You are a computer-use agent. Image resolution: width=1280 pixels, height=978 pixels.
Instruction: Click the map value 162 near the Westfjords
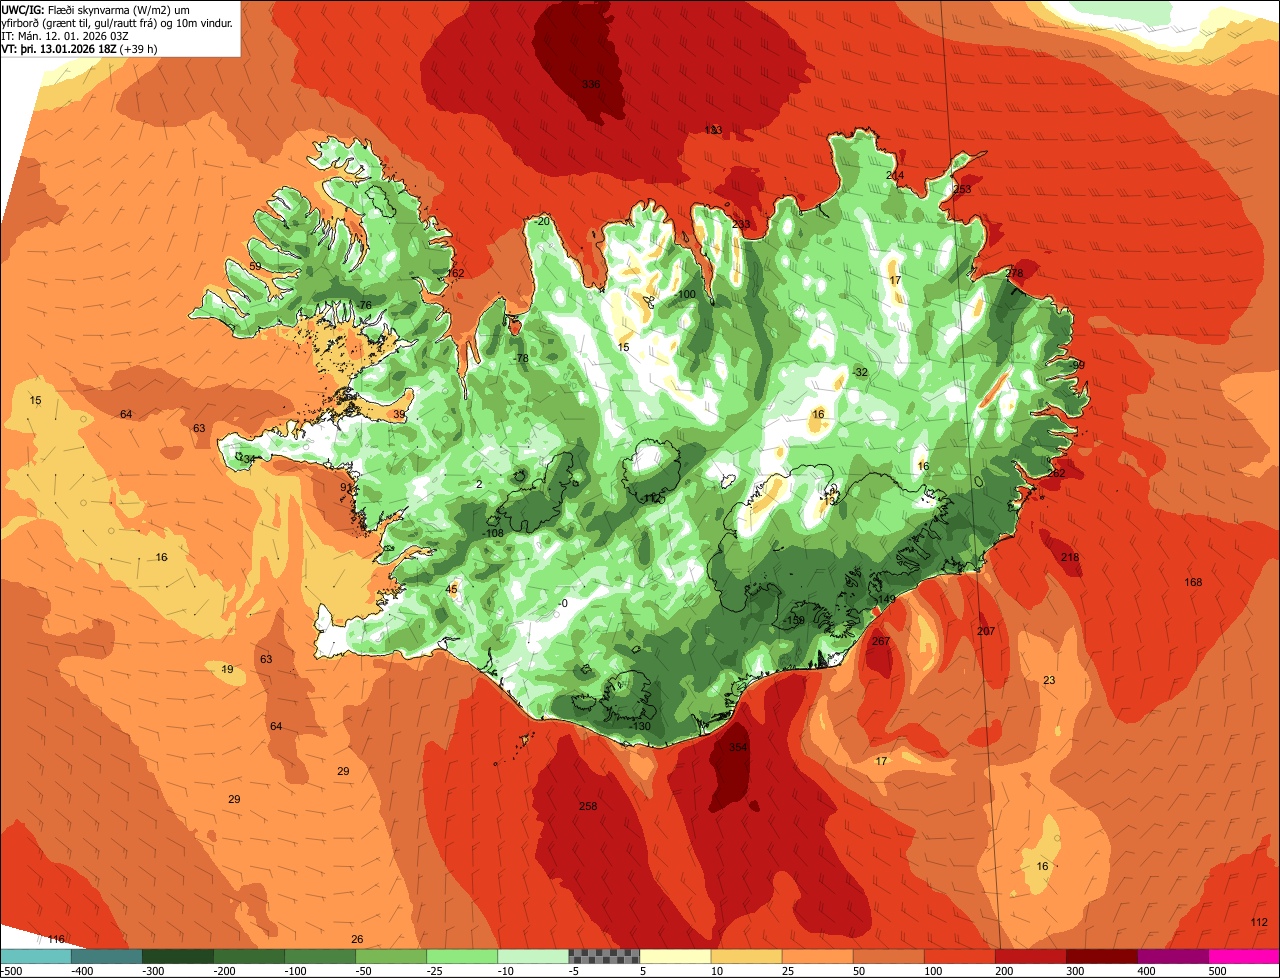tap(455, 274)
